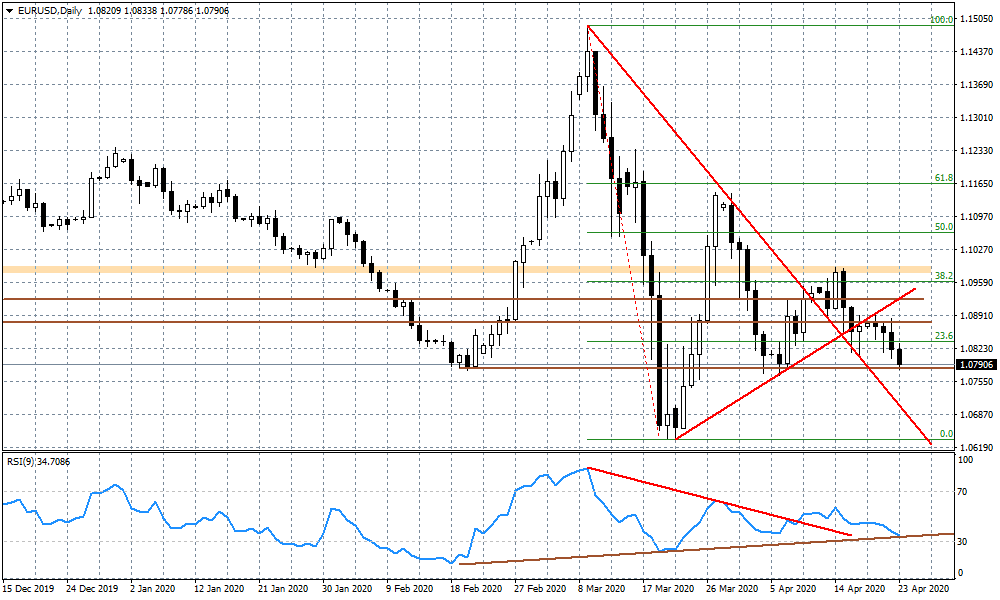Screen dimensions: 1000x600
Task: Click the 1.08230 price axis label
Action: [976, 349]
